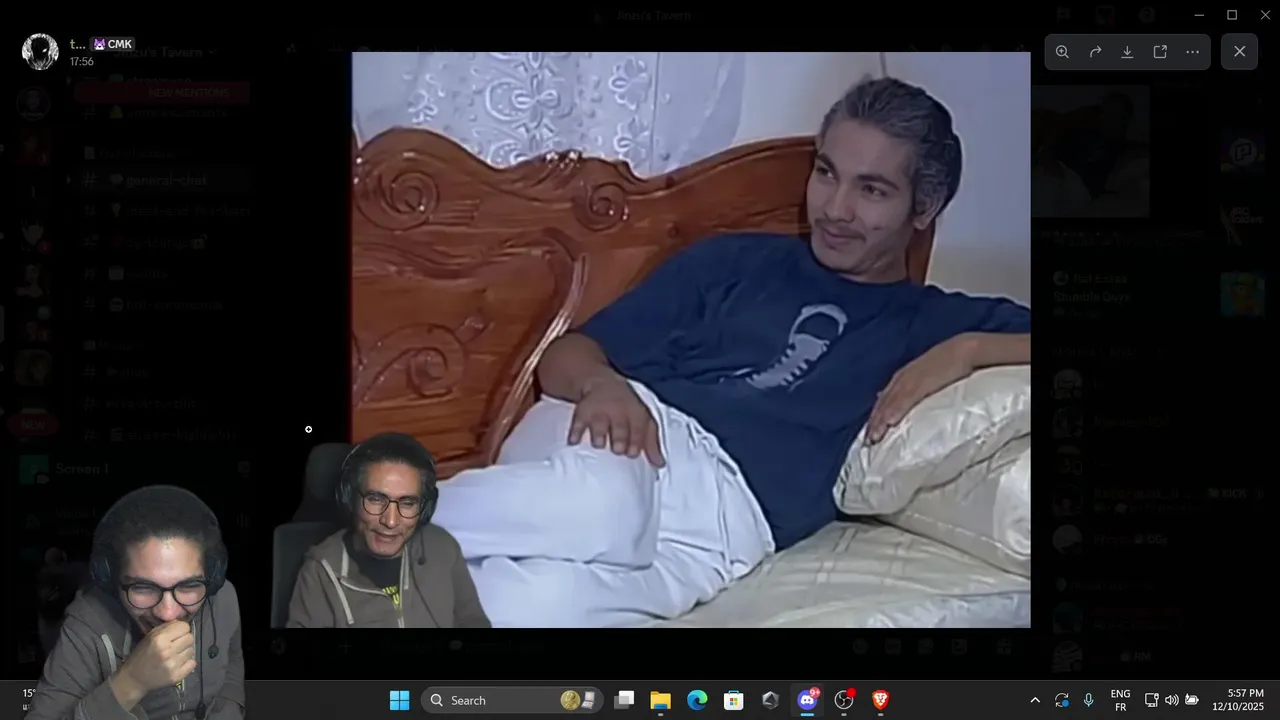Open Brave browser from the taskbar
The width and height of the screenshot is (1280, 720).
pos(880,700)
